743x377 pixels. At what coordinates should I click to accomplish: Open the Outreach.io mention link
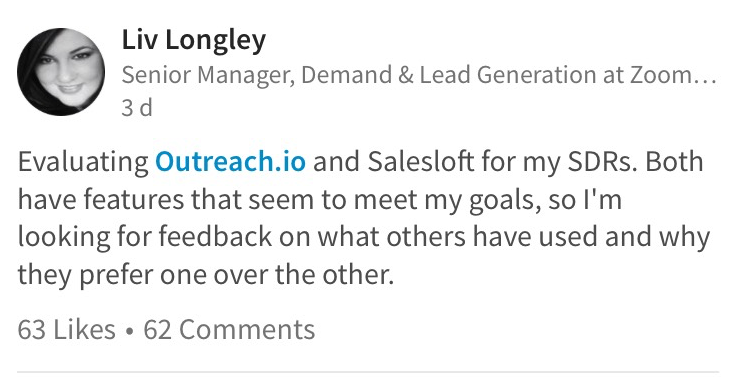pyautogui.click(x=230, y=162)
